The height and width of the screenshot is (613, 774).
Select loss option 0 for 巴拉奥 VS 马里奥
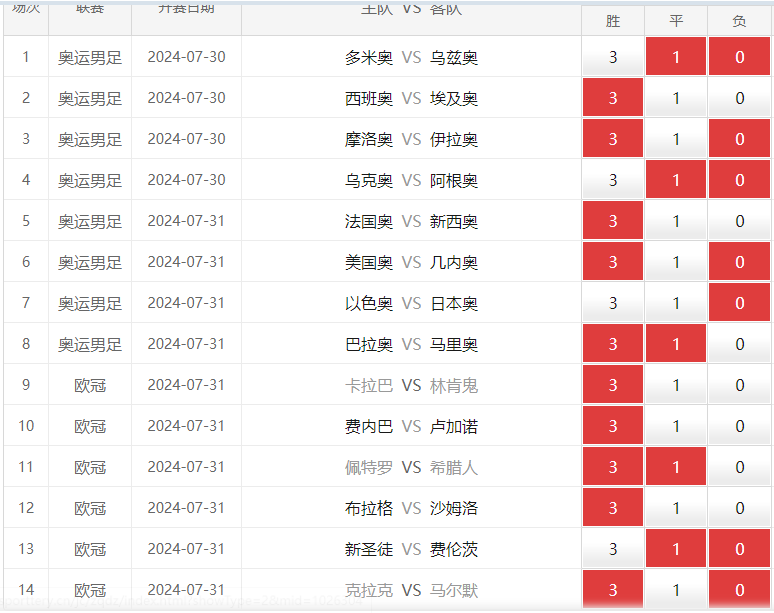click(x=739, y=344)
